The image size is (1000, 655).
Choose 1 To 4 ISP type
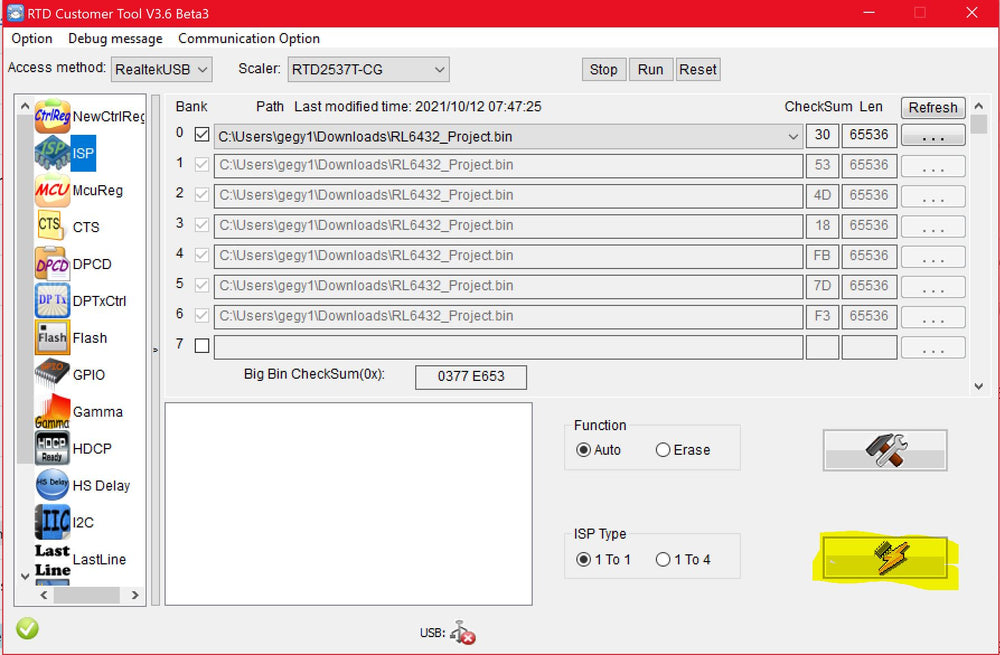coord(661,560)
